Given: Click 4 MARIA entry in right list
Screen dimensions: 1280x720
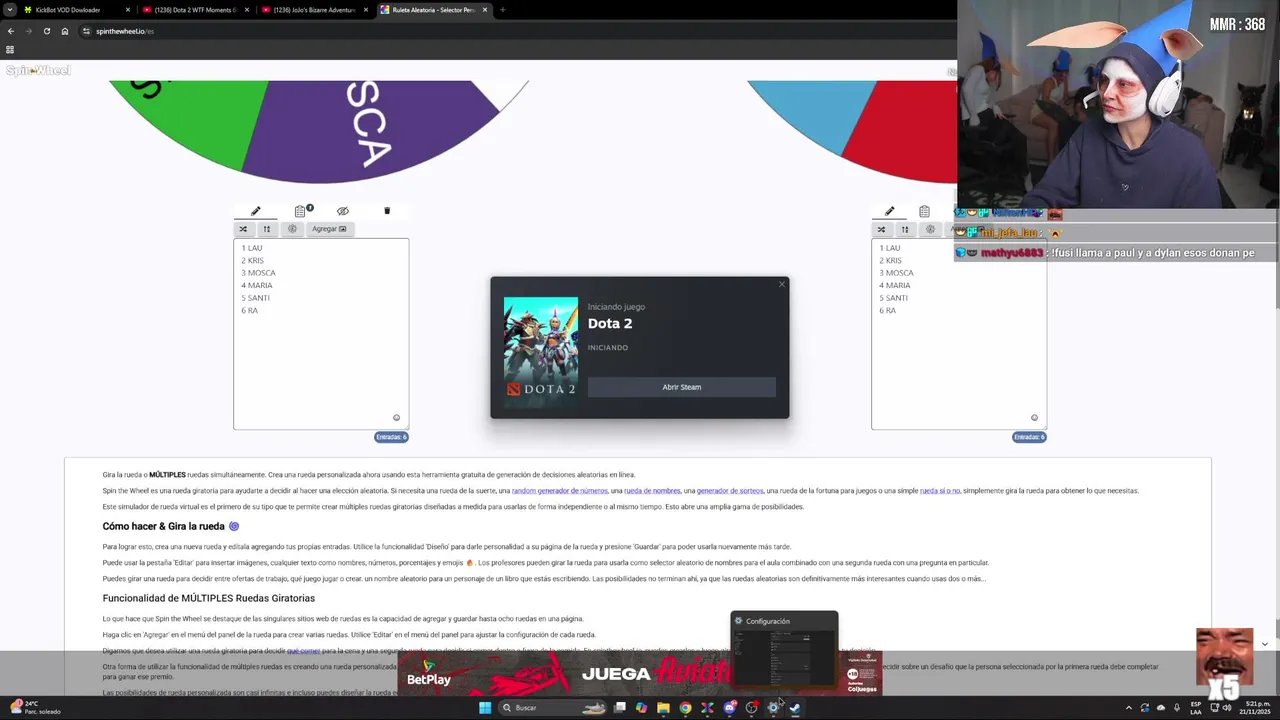Looking at the screenshot, I should coord(894,285).
